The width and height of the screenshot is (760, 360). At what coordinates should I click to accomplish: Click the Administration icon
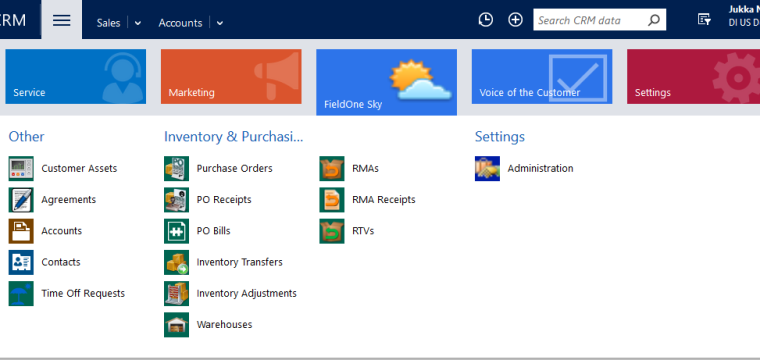[488, 169]
